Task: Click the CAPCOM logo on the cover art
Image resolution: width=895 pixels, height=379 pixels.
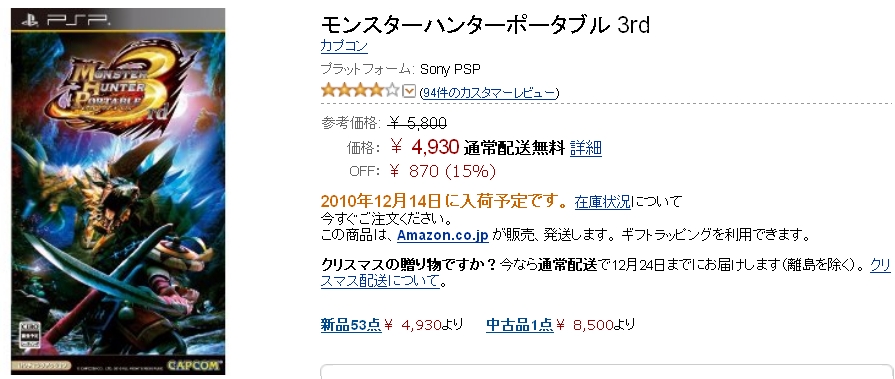Action: click(193, 365)
